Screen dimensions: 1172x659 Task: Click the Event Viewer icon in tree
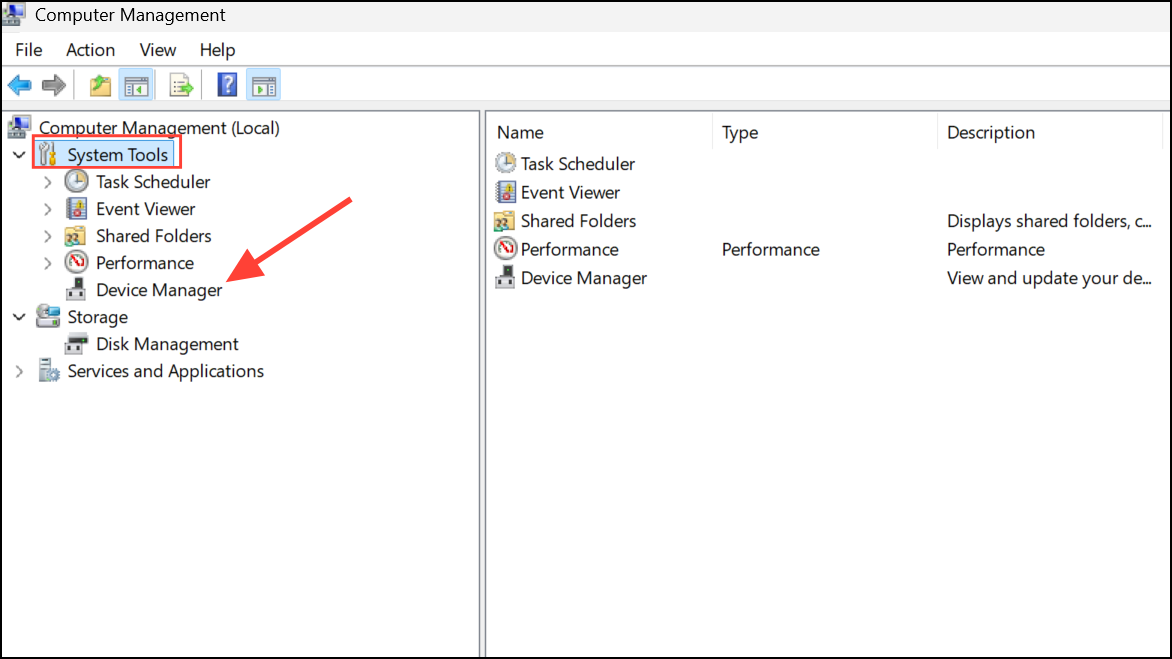pos(76,208)
